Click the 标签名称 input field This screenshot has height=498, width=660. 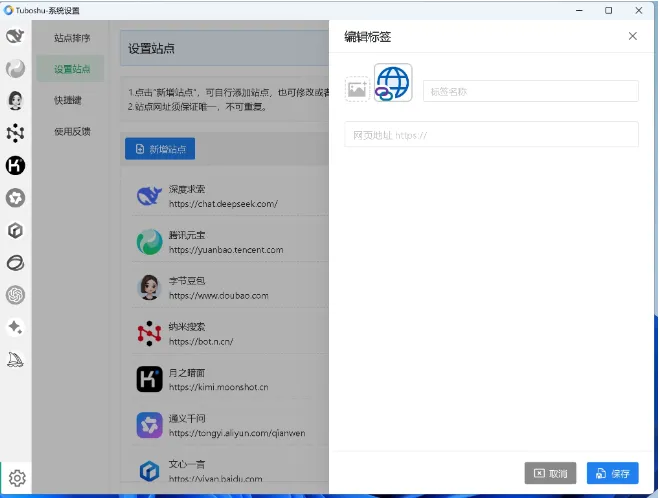[530, 91]
